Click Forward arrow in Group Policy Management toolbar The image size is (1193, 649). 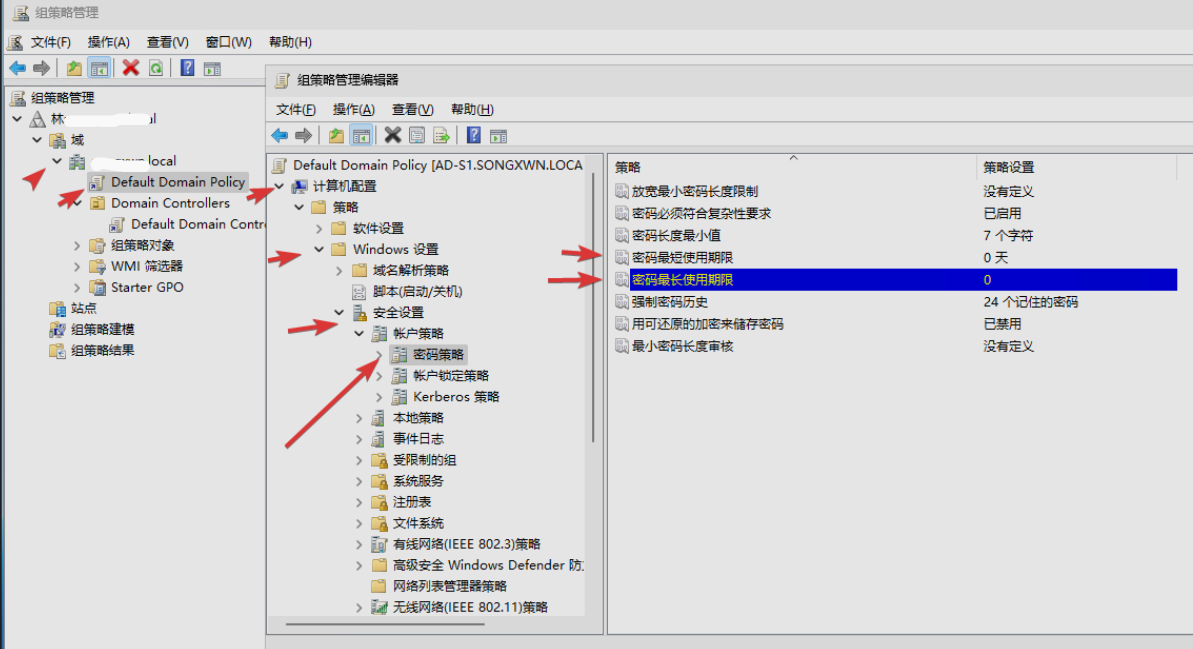click(42, 68)
